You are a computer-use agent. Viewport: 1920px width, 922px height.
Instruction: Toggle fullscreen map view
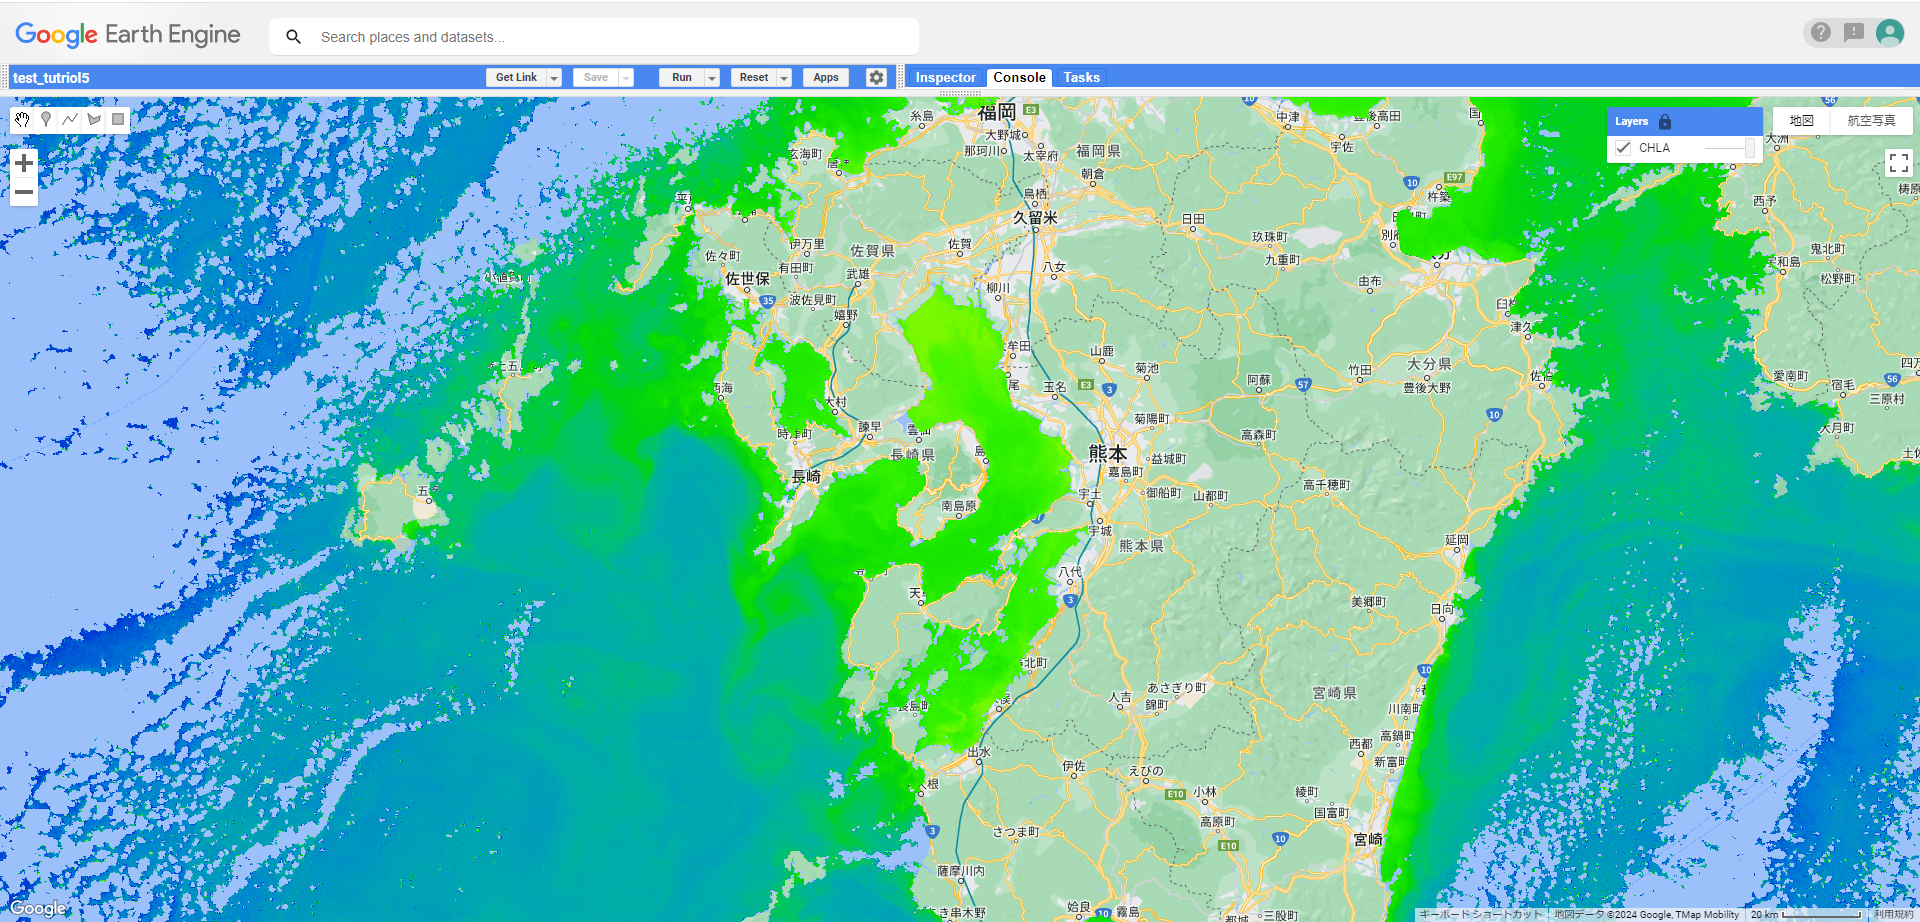point(1898,163)
